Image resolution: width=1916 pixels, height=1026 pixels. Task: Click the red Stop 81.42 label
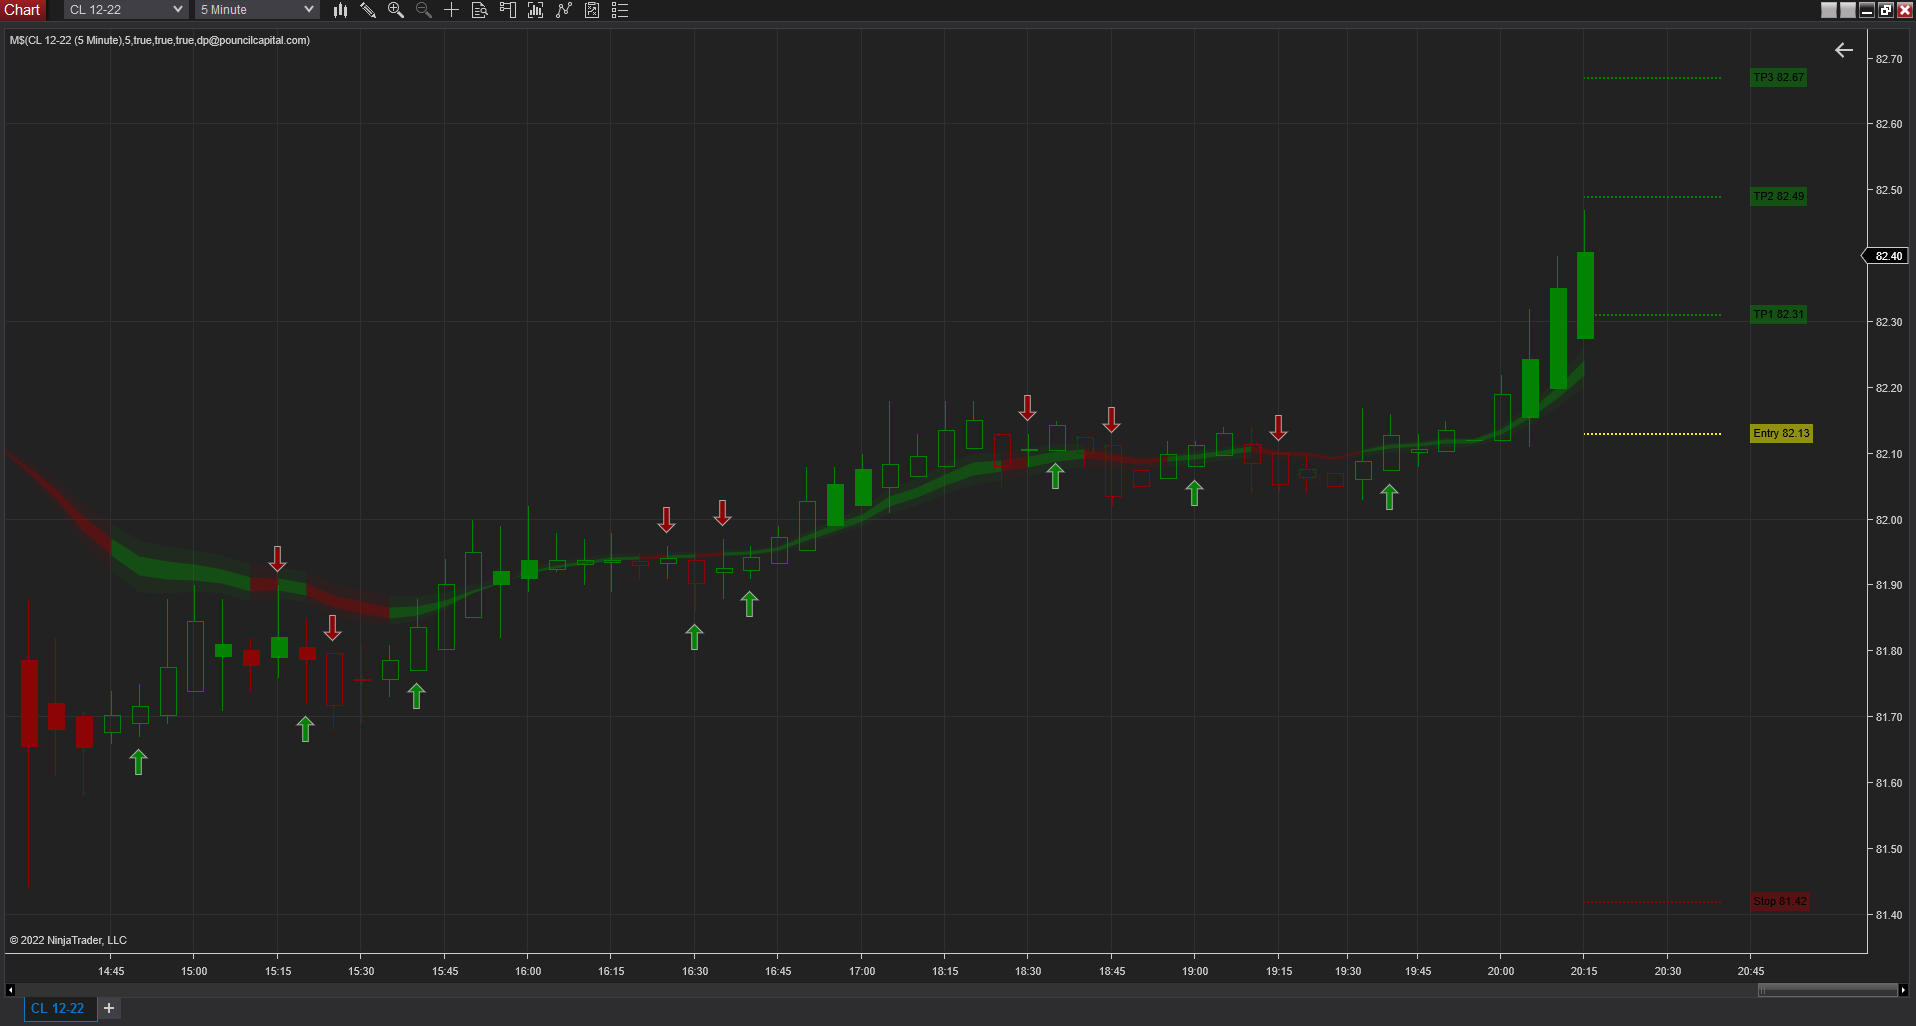point(1780,901)
